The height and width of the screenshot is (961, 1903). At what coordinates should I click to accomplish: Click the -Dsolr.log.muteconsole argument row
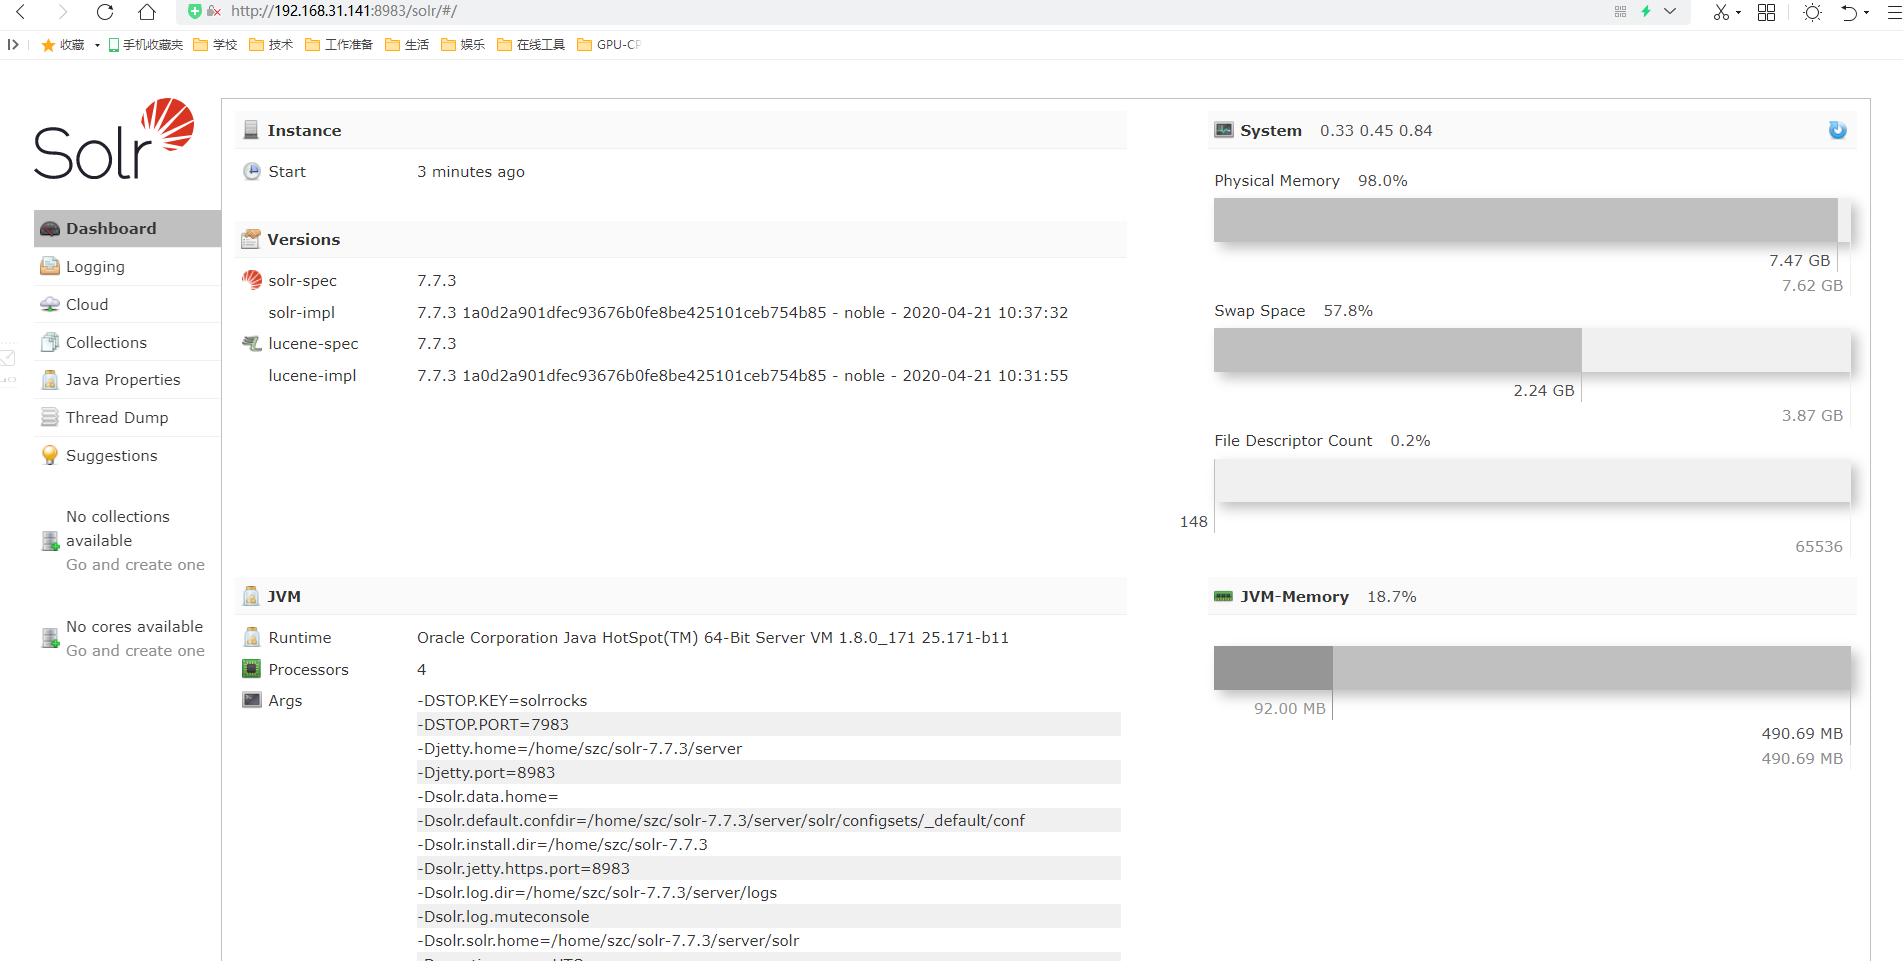click(768, 916)
